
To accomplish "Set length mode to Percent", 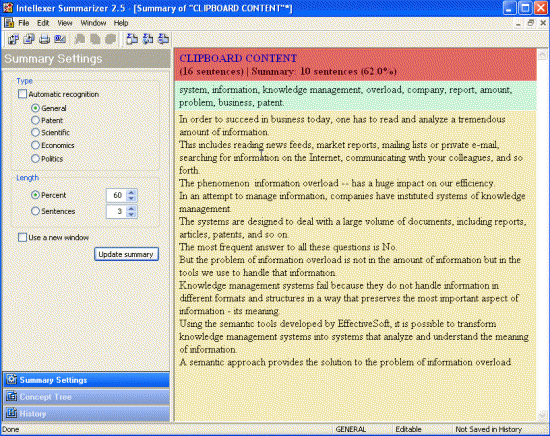I will point(35,195).
